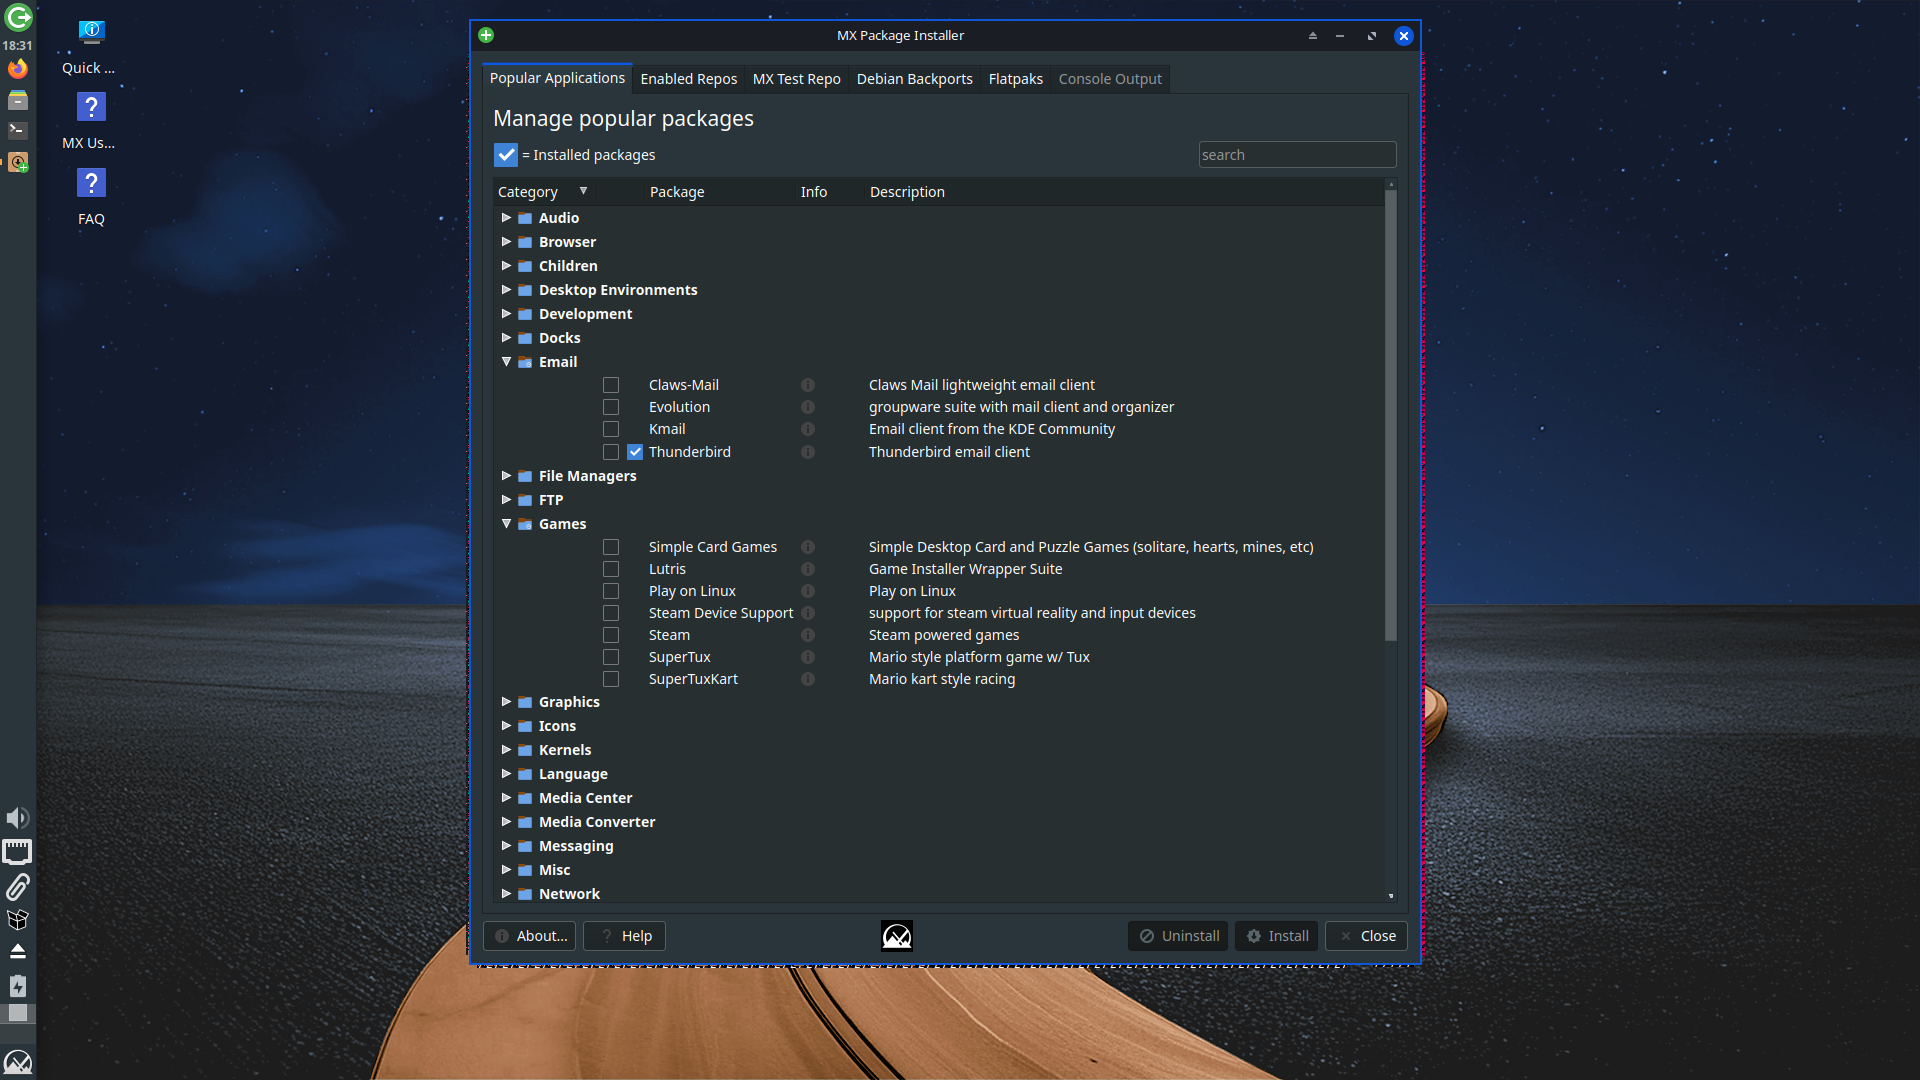Select the Flatpaks tab

tap(1015, 79)
